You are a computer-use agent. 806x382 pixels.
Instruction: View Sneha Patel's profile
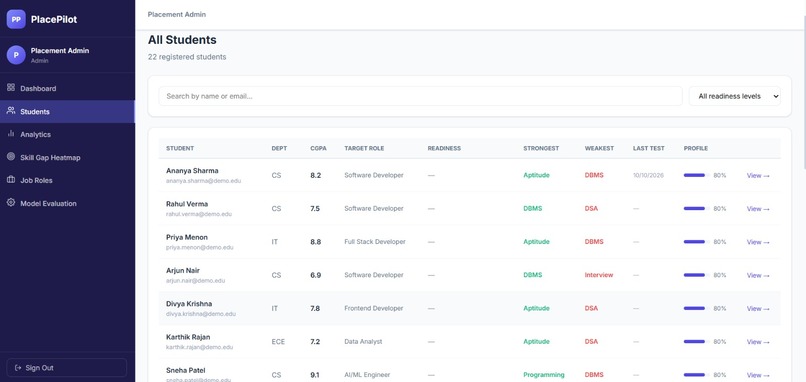(x=758, y=375)
